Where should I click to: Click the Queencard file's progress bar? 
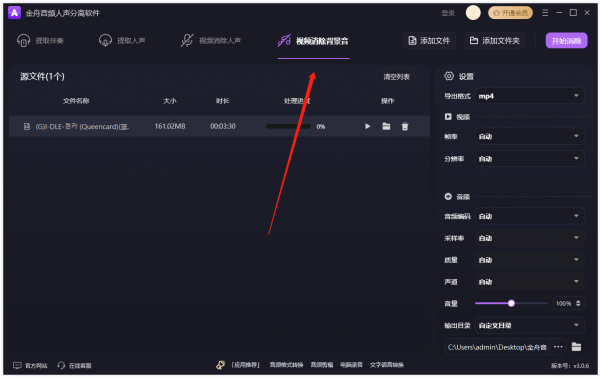tap(288, 126)
